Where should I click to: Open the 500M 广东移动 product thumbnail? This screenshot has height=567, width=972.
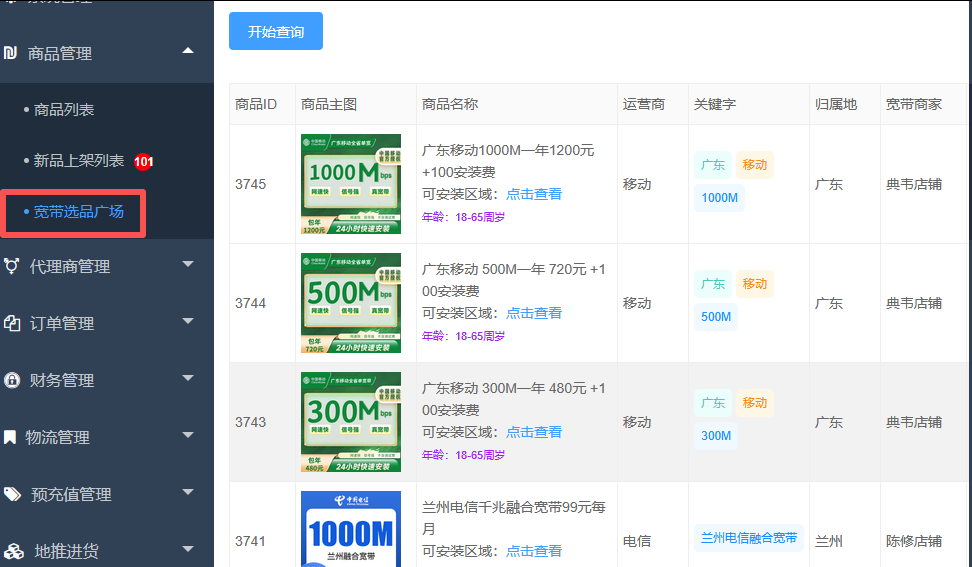coord(351,303)
